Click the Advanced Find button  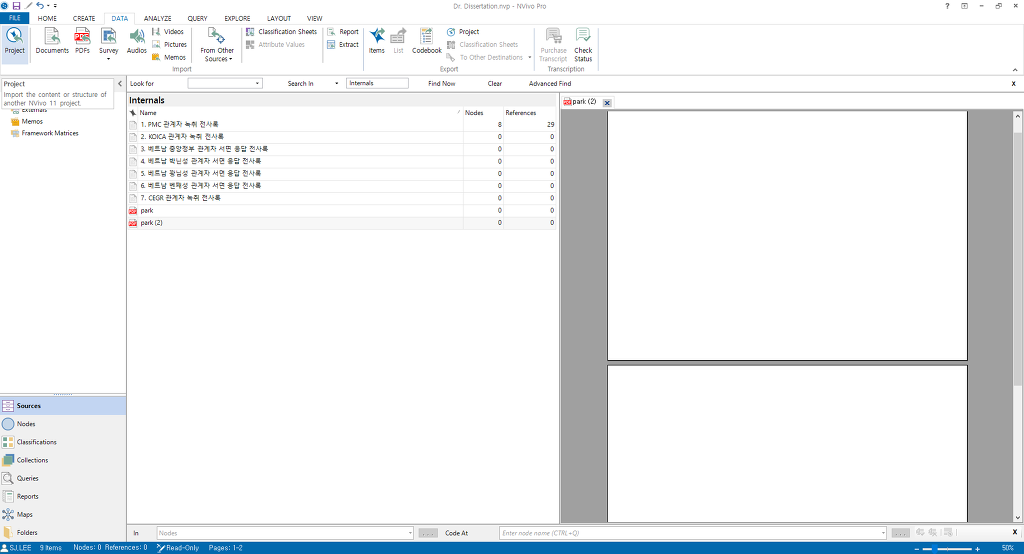550,84
